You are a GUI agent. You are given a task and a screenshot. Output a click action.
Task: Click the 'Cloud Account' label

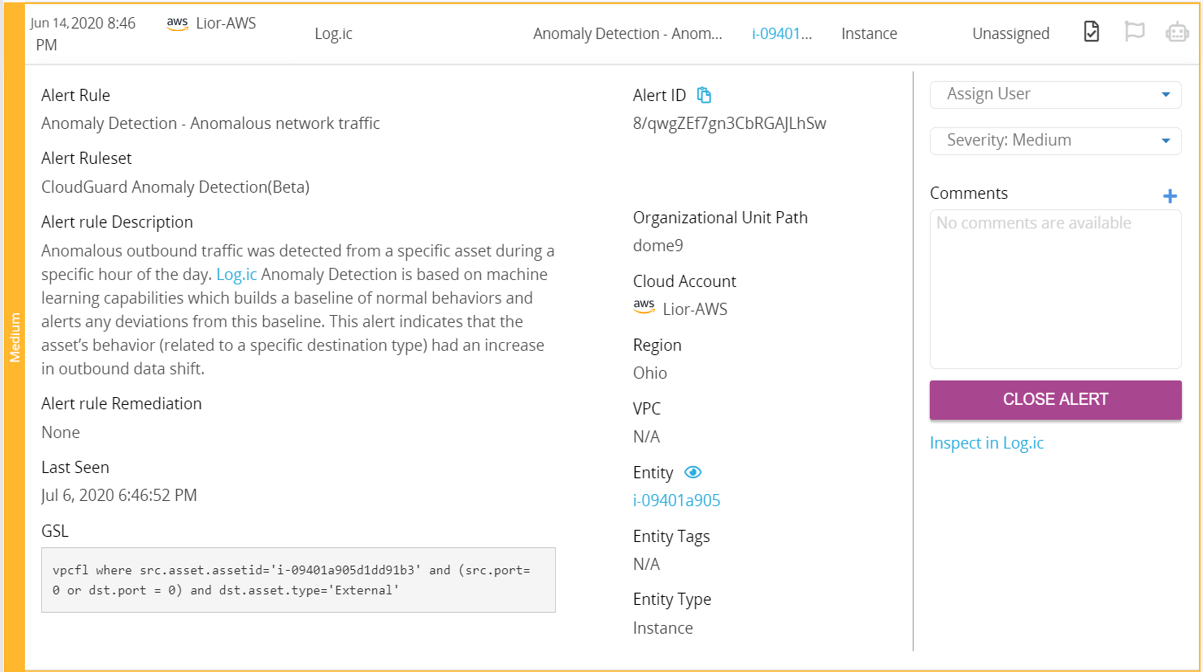tap(685, 281)
